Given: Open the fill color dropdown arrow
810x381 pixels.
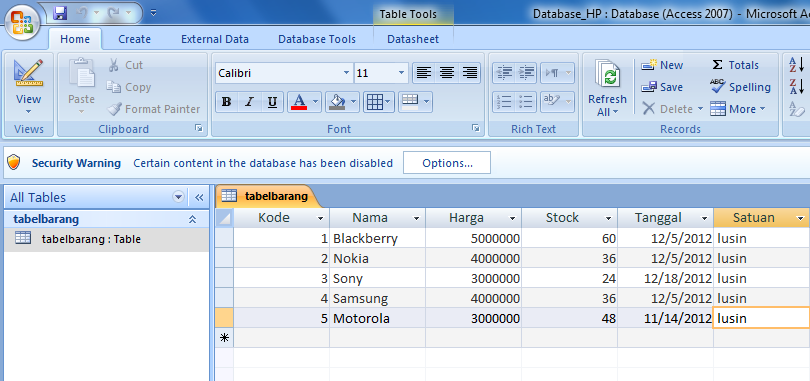Looking at the screenshot, I should coord(354,102).
